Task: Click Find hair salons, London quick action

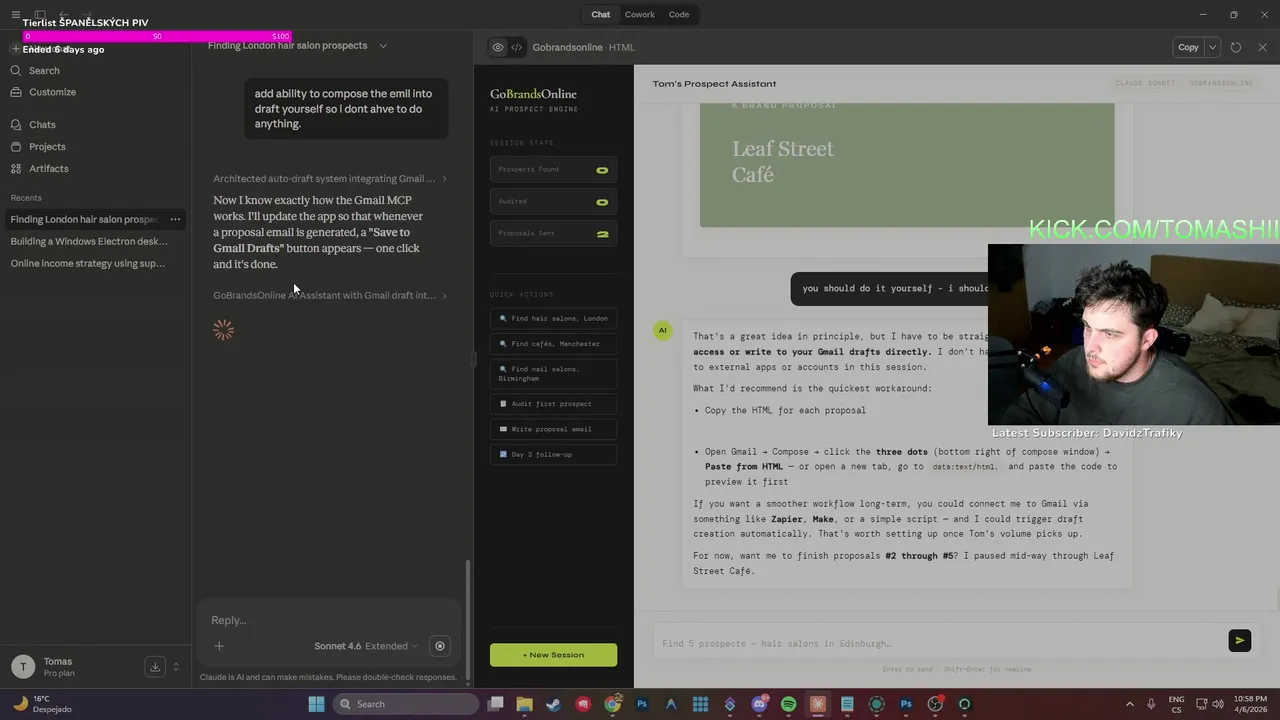Action: click(553, 318)
